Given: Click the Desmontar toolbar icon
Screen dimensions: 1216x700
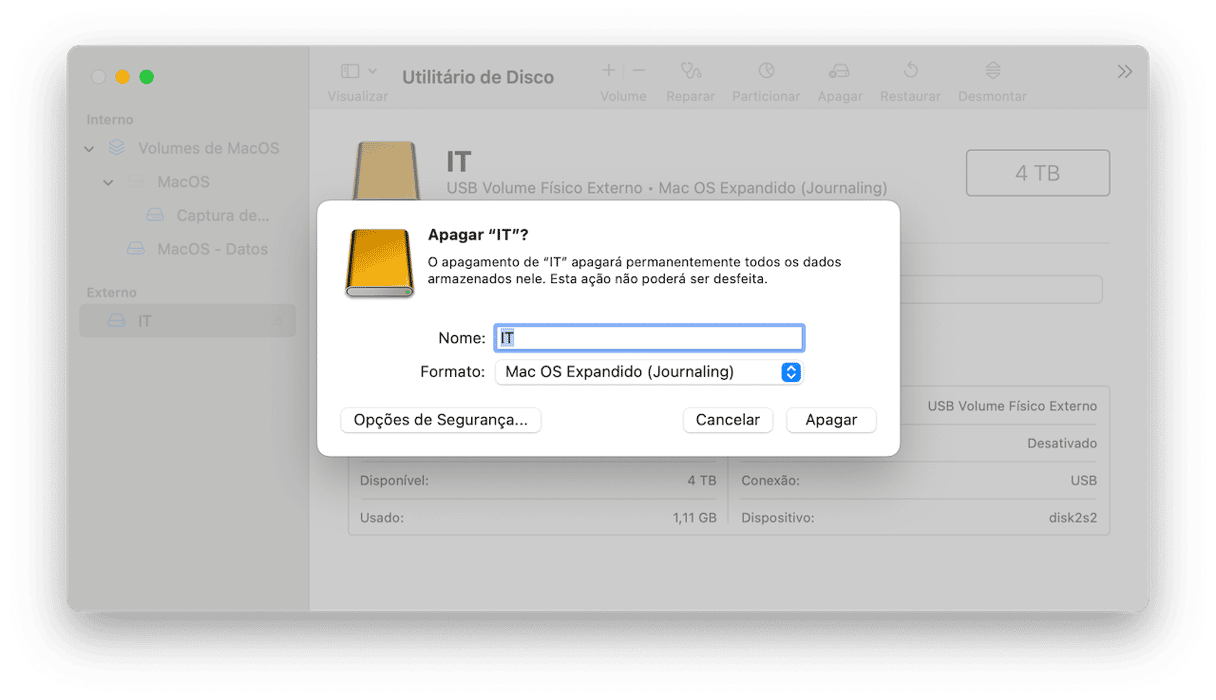Looking at the screenshot, I should (992, 72).
